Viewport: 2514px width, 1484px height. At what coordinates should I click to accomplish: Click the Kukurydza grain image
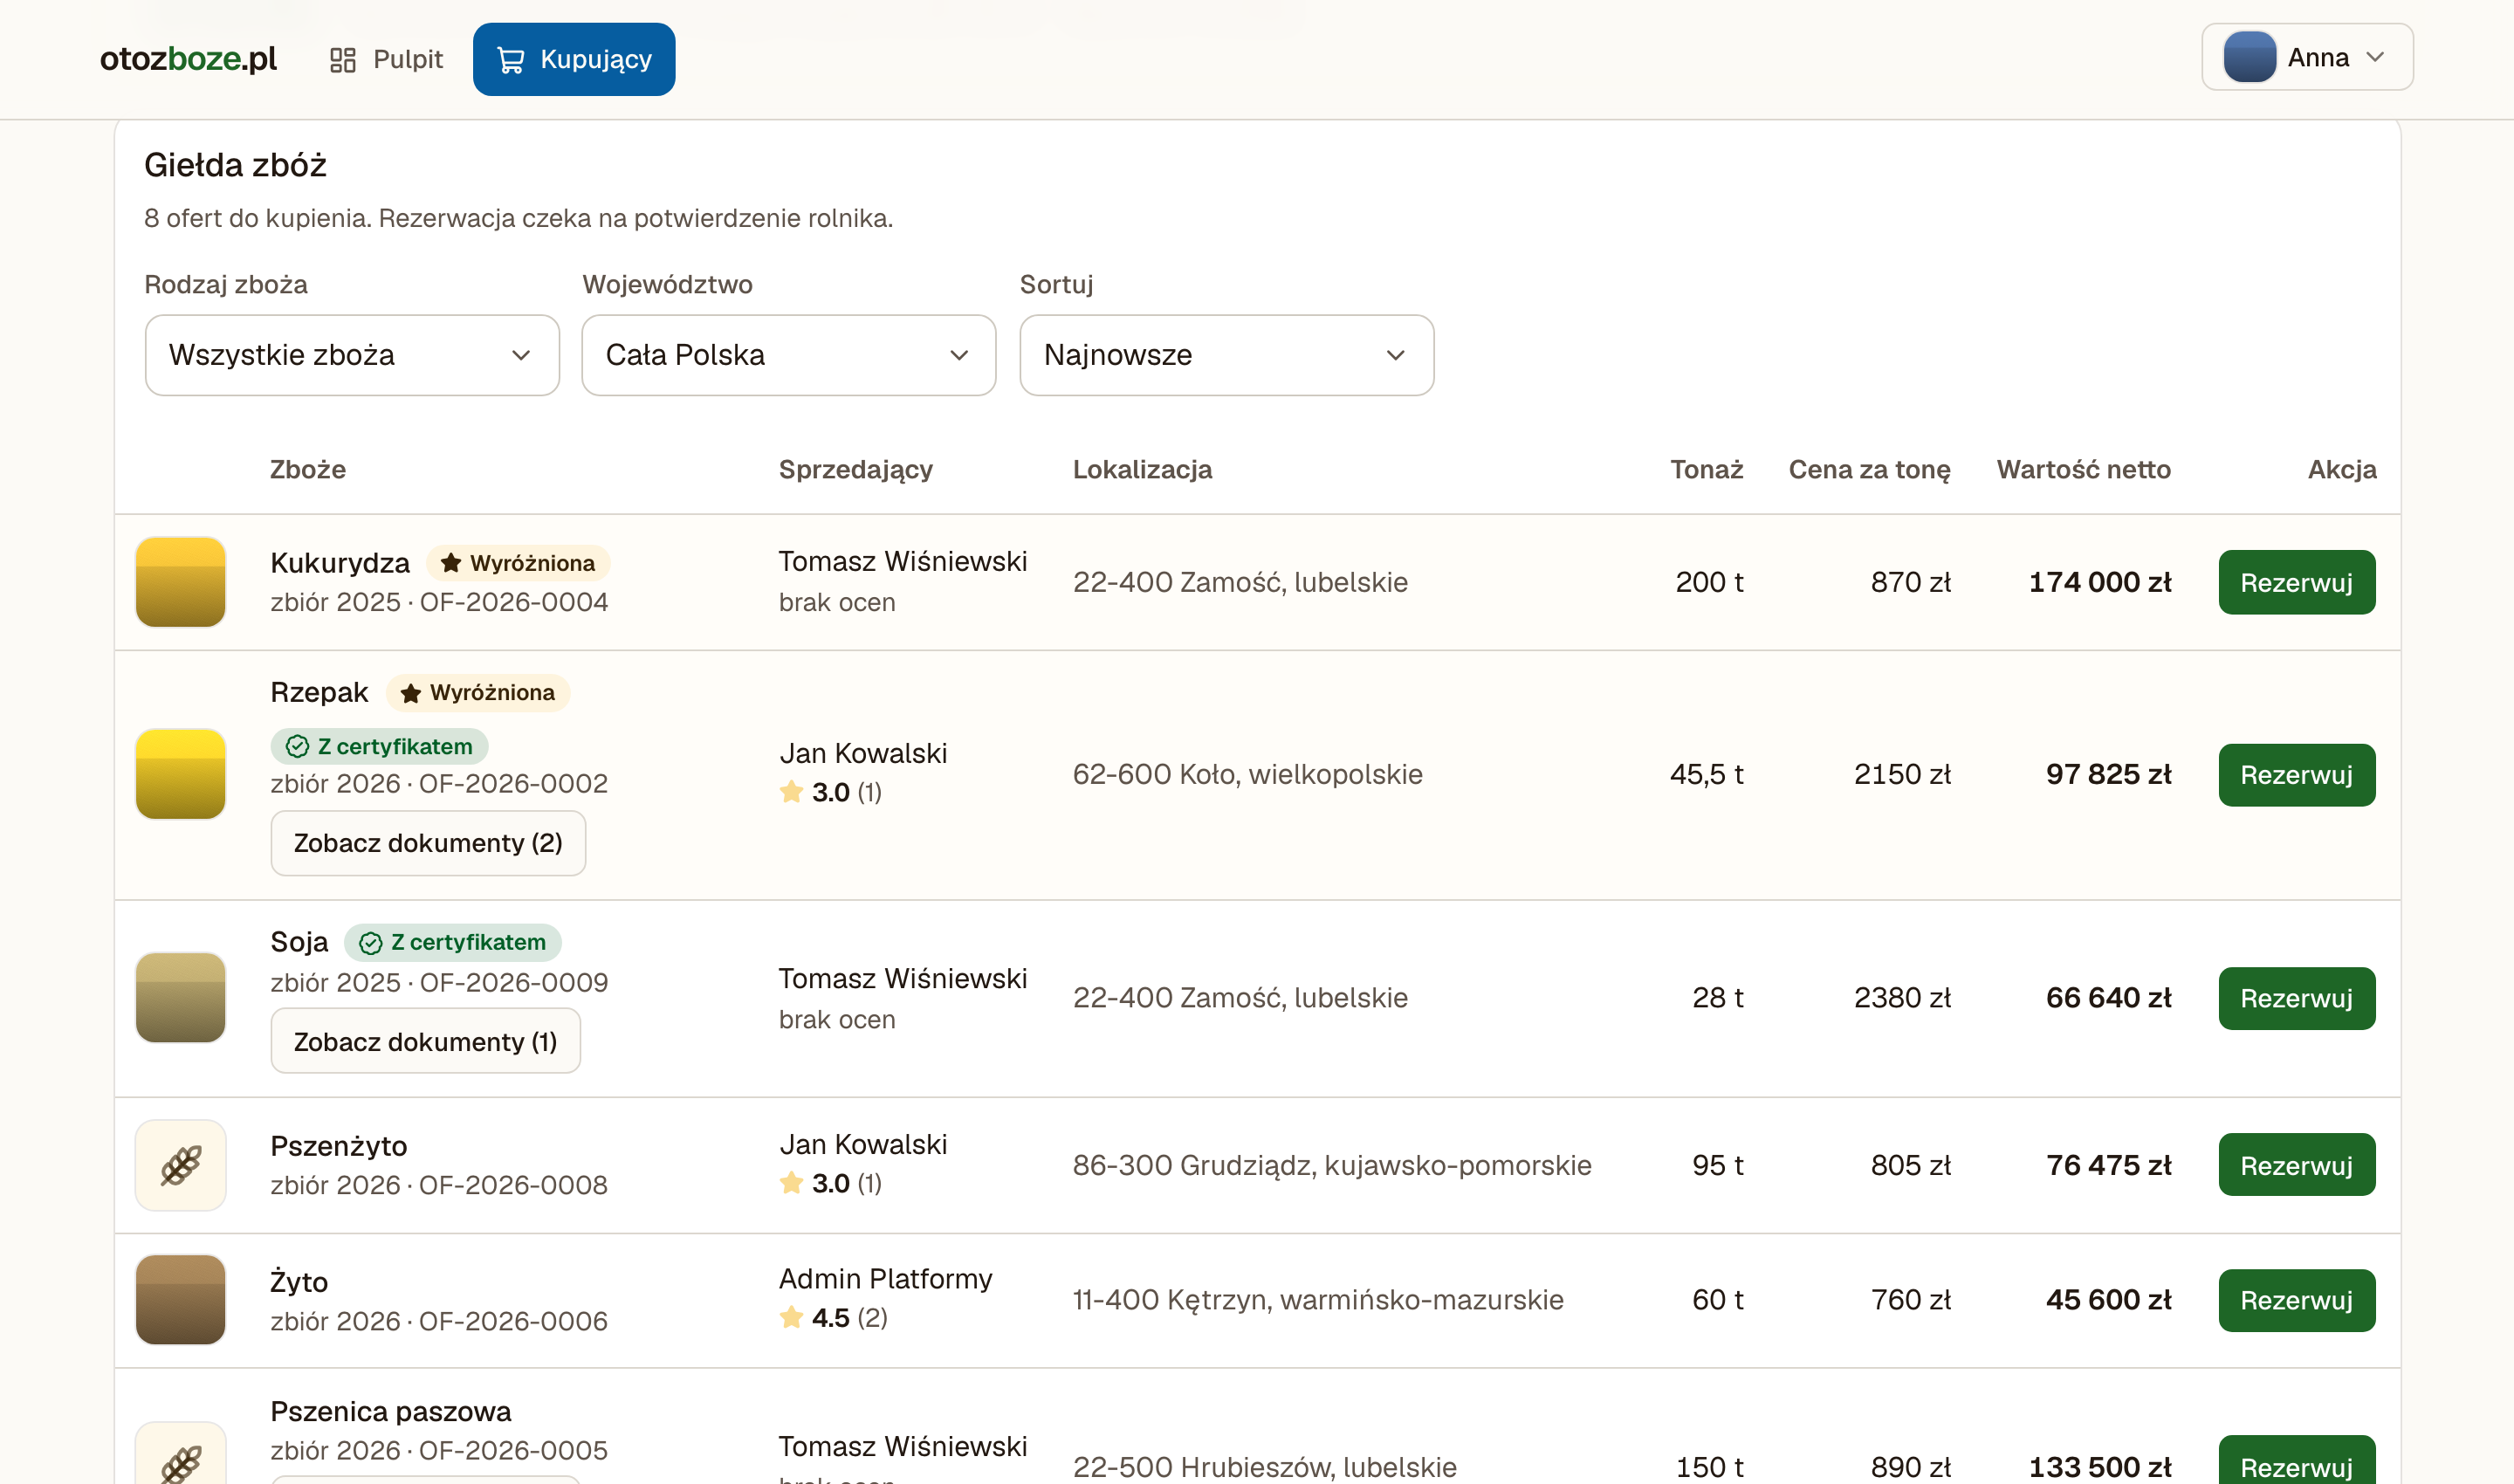click(x=180, y=582)
